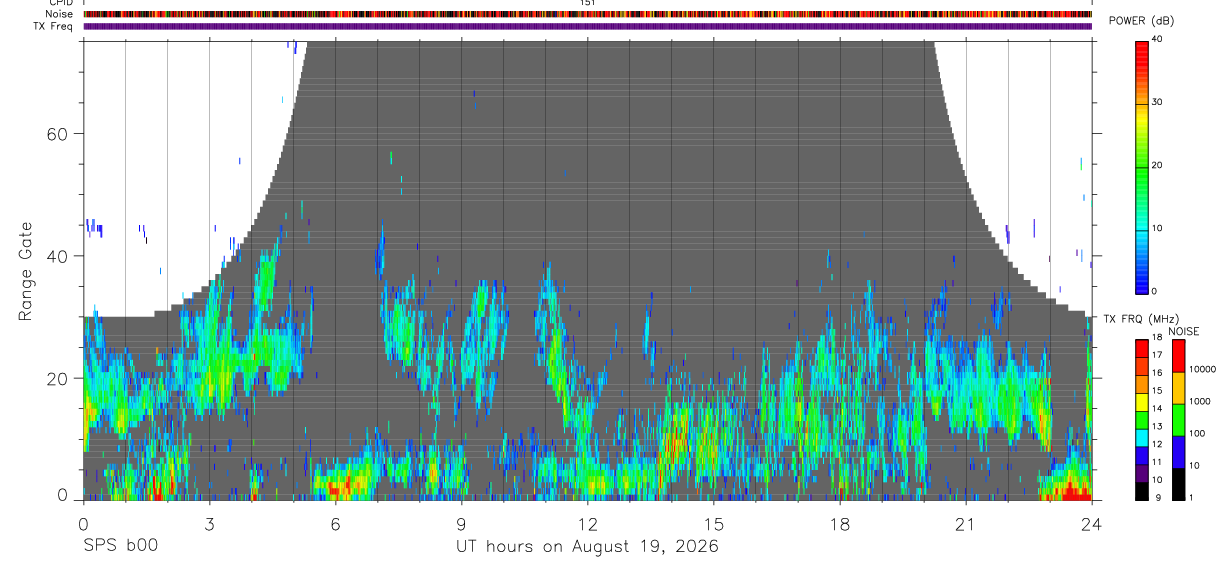Click the 18 MHz mark on frequency scale
Image resolution: width=1228 pixels, height=567 pixels.
(1156, 338)
